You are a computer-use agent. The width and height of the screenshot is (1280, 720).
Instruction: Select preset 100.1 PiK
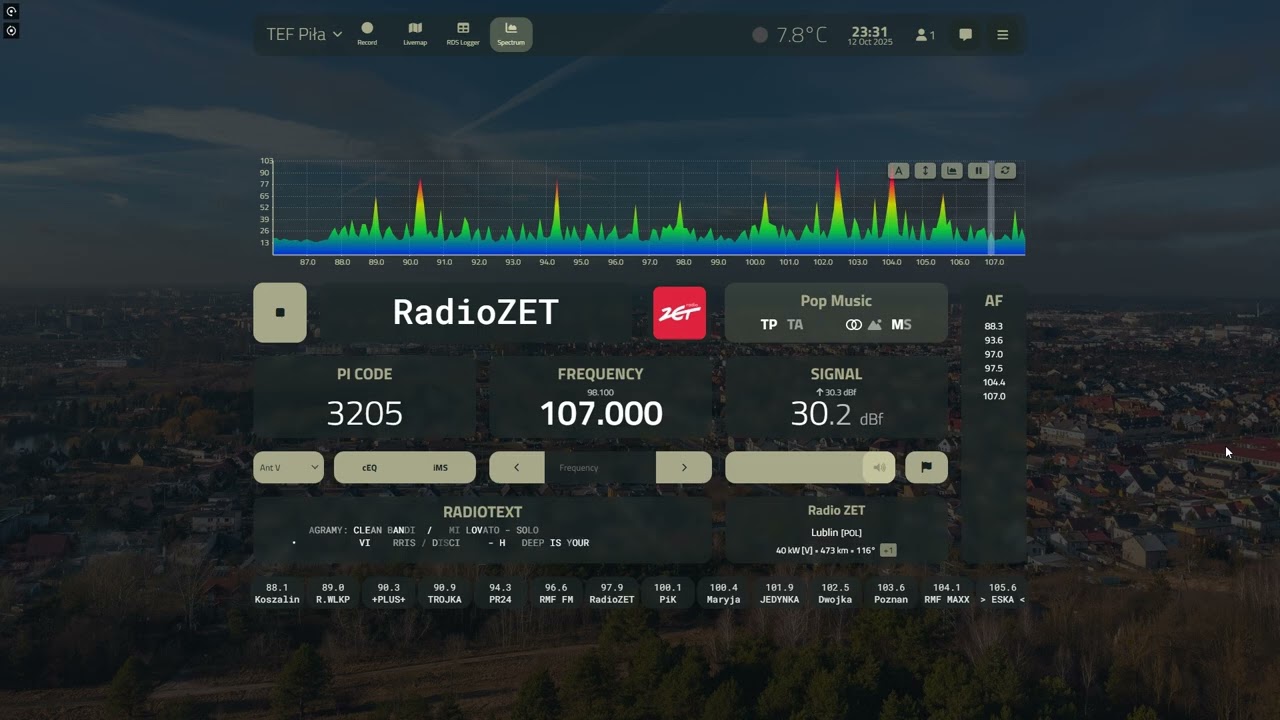click(667, 594)
